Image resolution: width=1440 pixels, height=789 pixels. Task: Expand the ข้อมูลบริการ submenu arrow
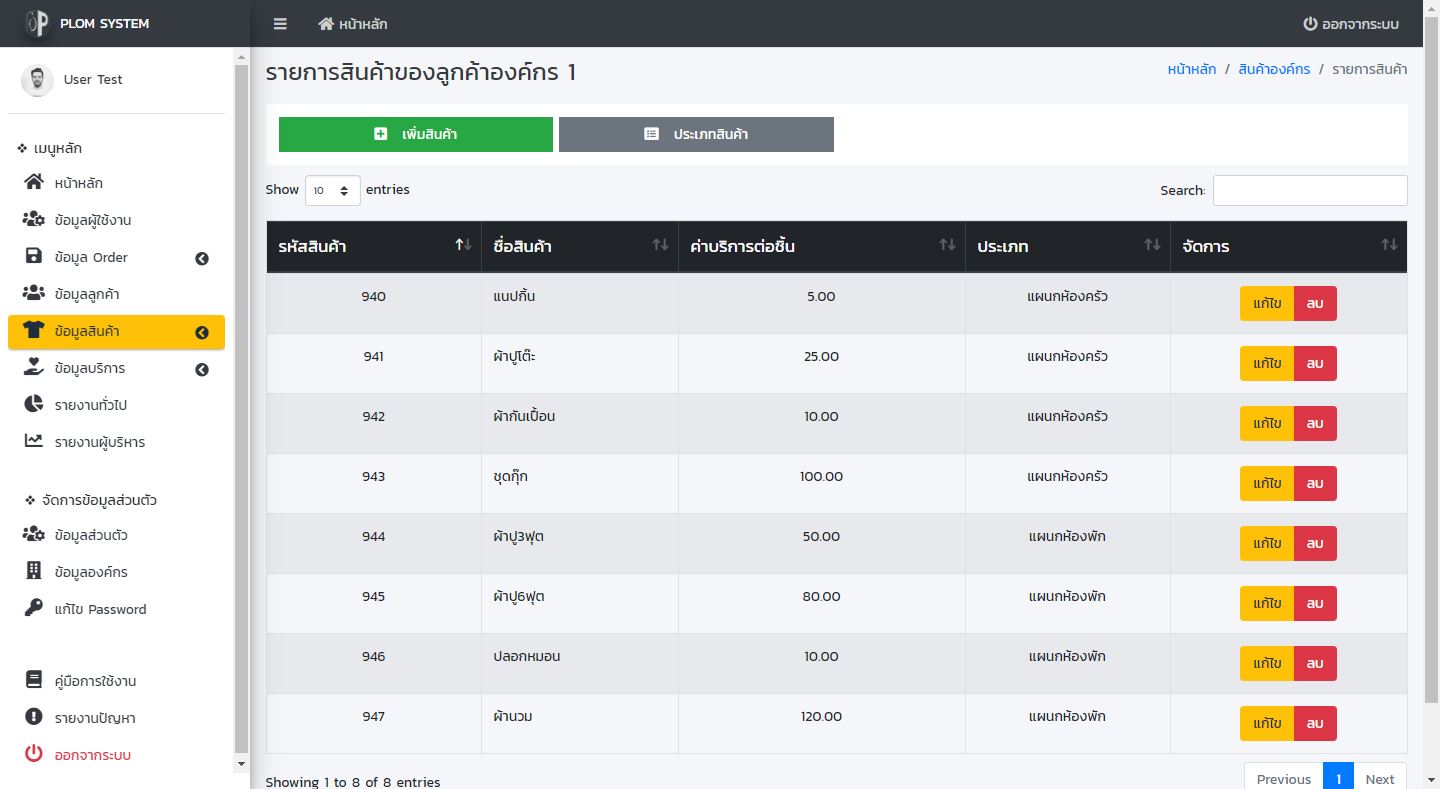click(202, 370)
